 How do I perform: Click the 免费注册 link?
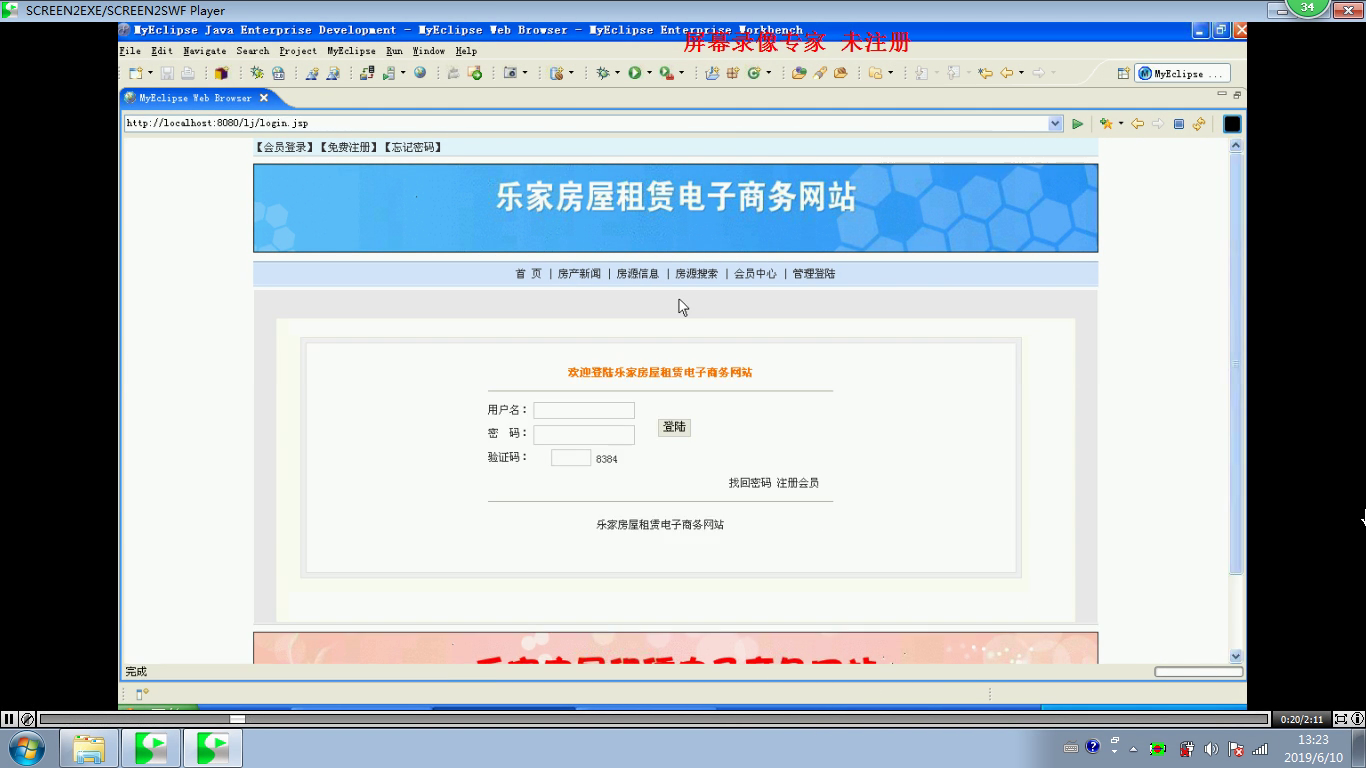(x=349, y=147)
